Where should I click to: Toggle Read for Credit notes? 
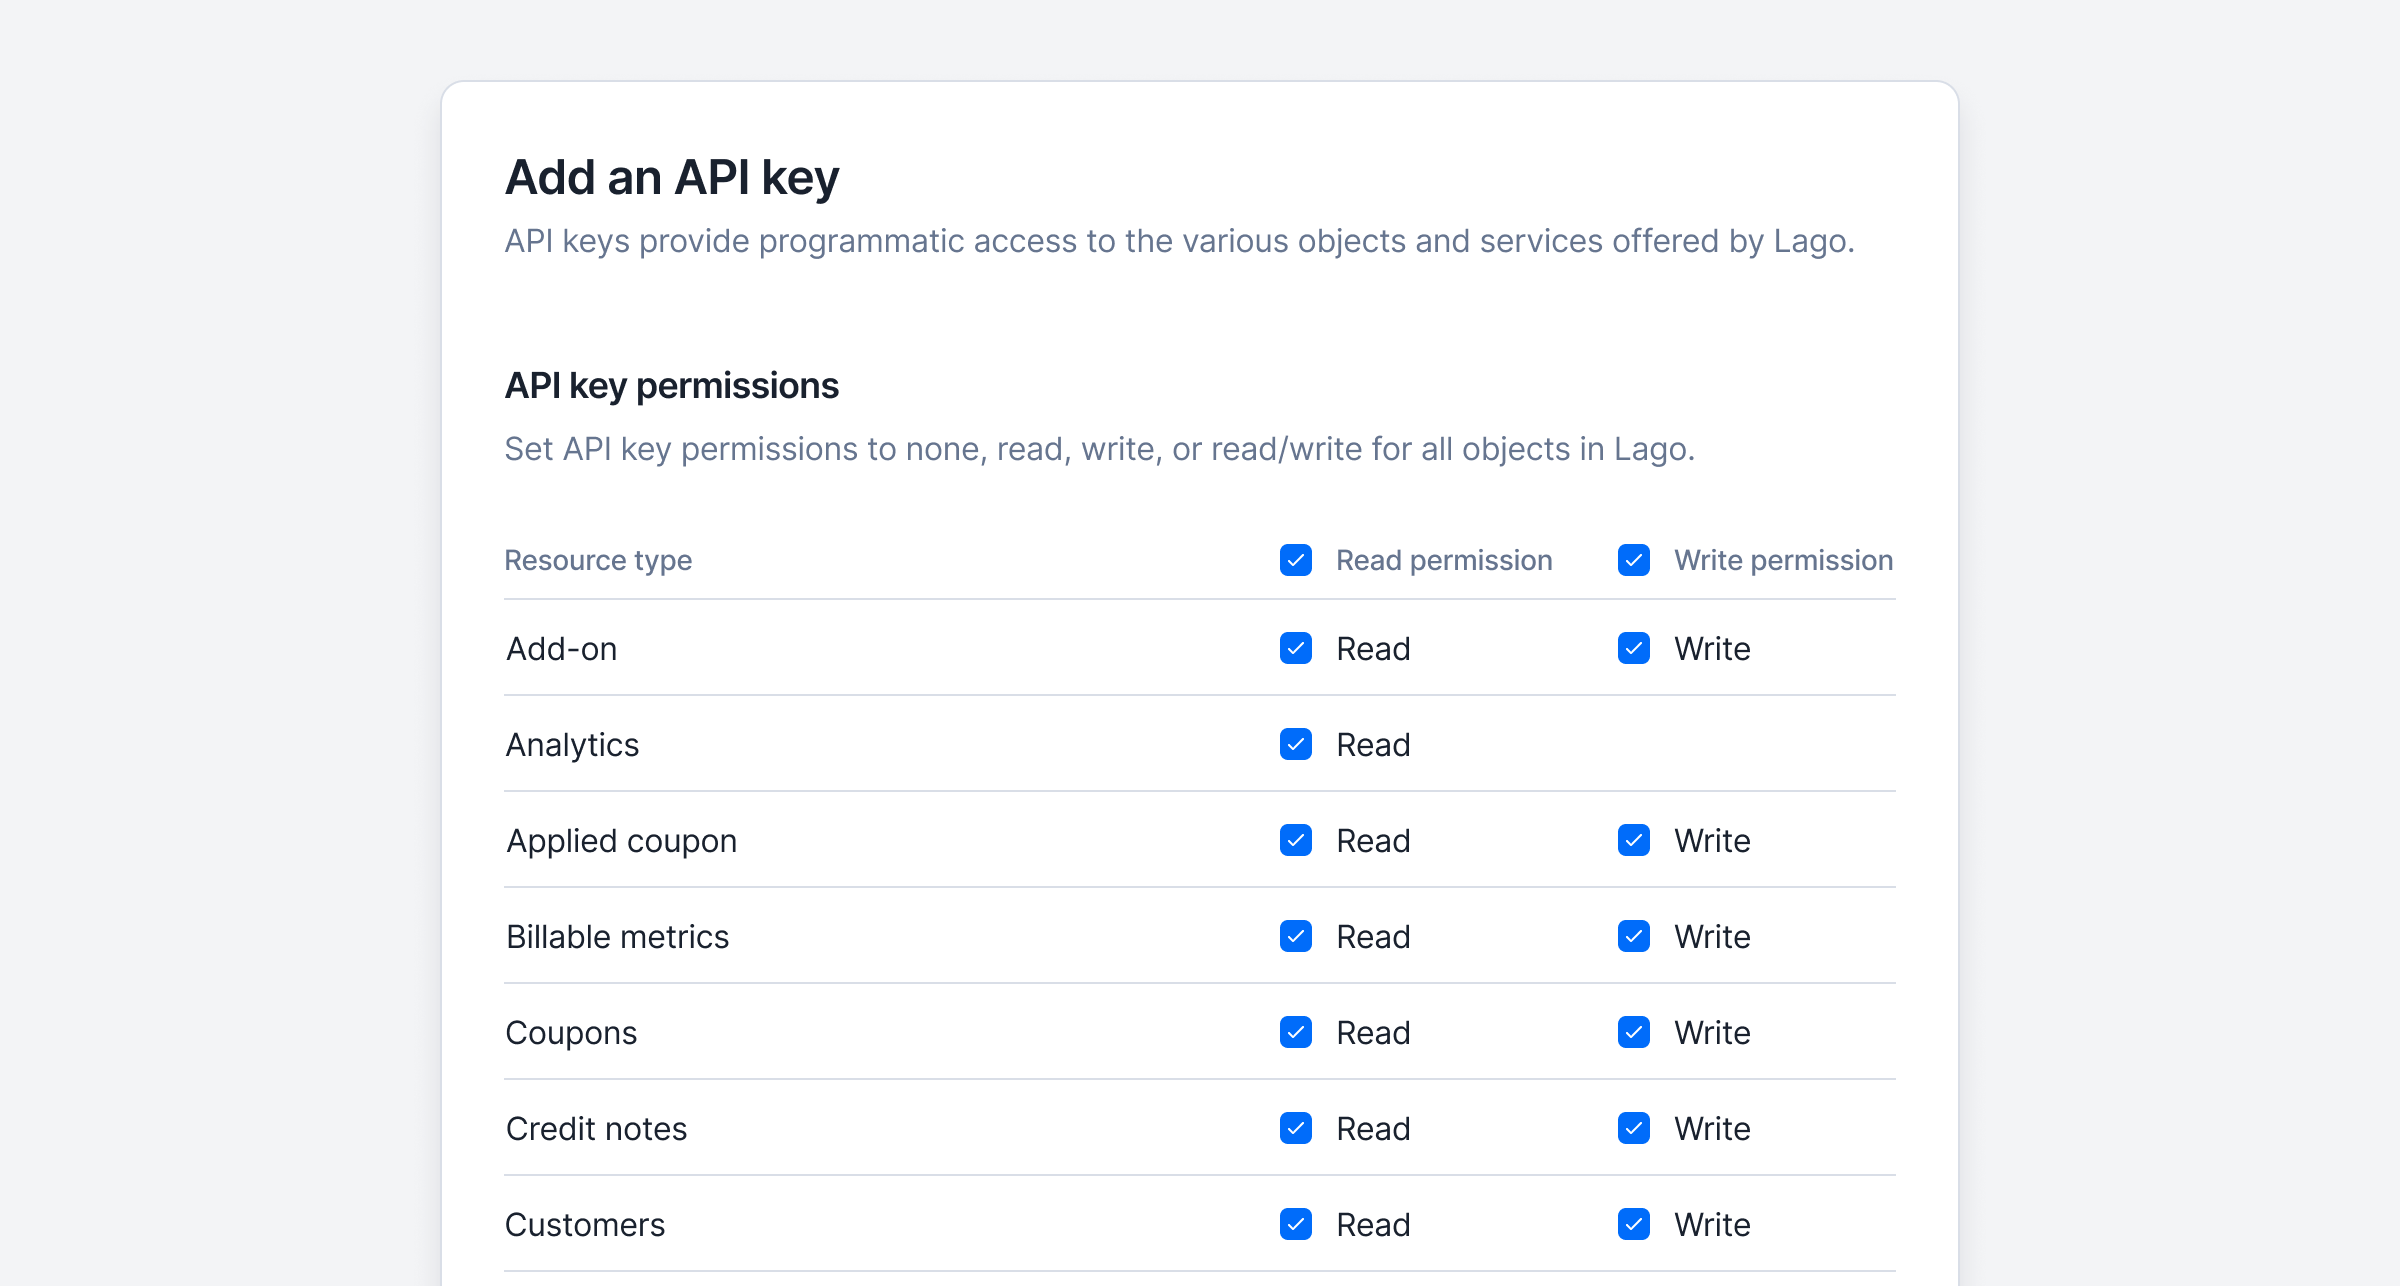1296,1128
